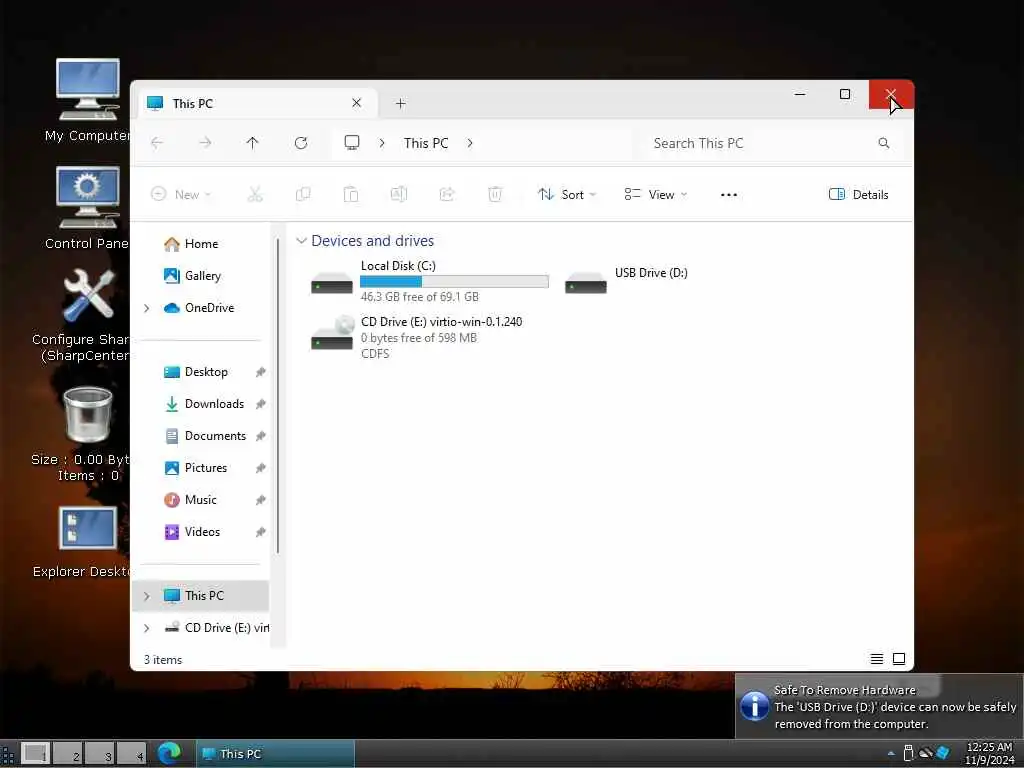Switch to virtual desktop 2
The width and height of the screenshot is (1024, 768).
click(67, 754)
